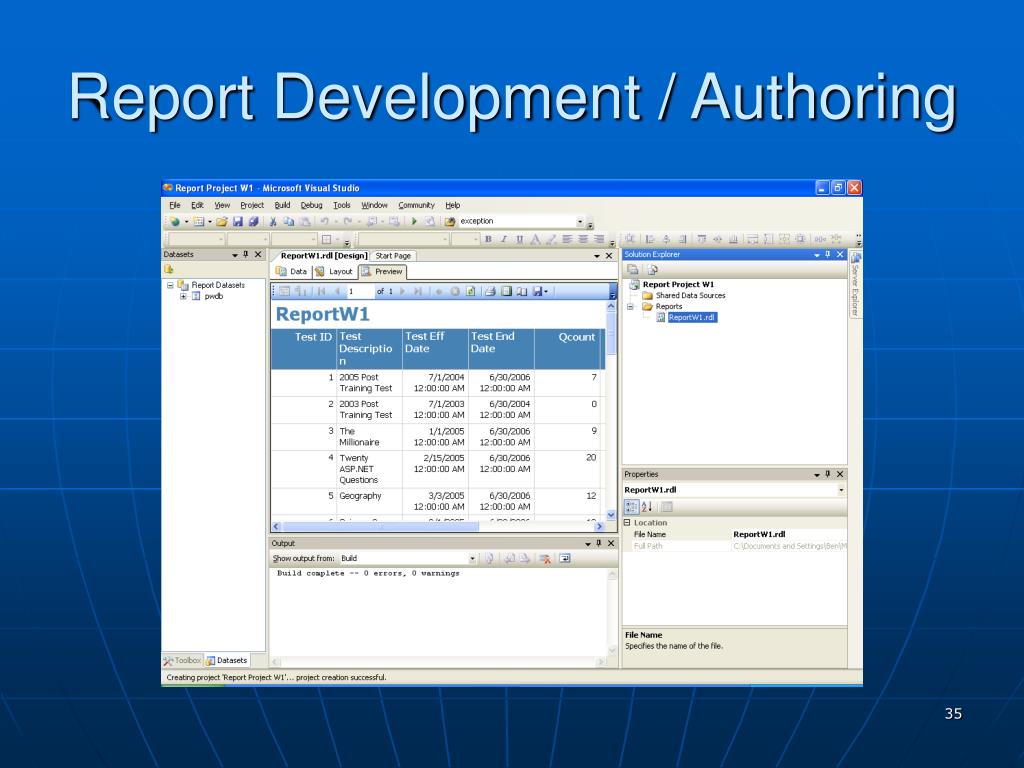Viewport: 1024px width, 768px height.
Task: Collapse the Location category in Properties
Action: (x=628, y=523)
